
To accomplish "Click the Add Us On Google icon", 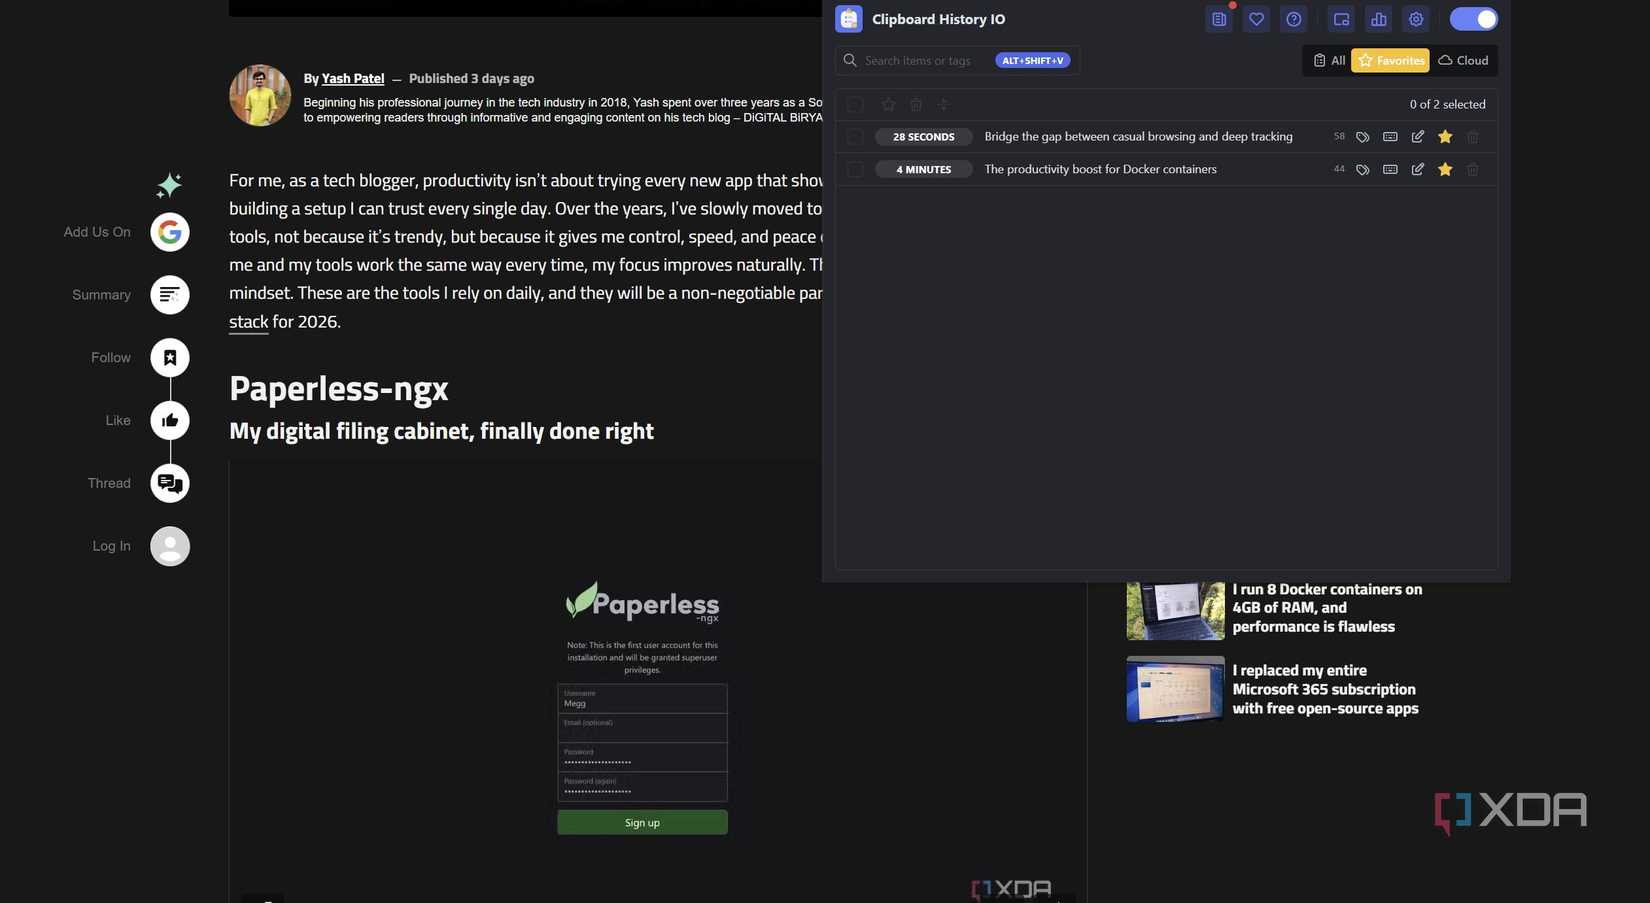I will coord(169,231).
